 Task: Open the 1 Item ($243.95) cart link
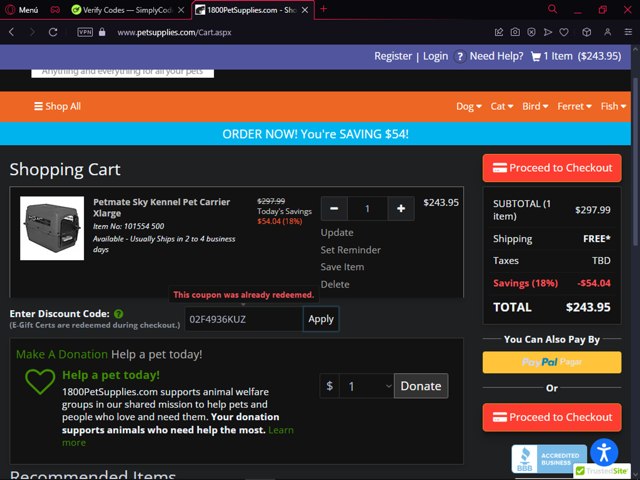point(582,56)
